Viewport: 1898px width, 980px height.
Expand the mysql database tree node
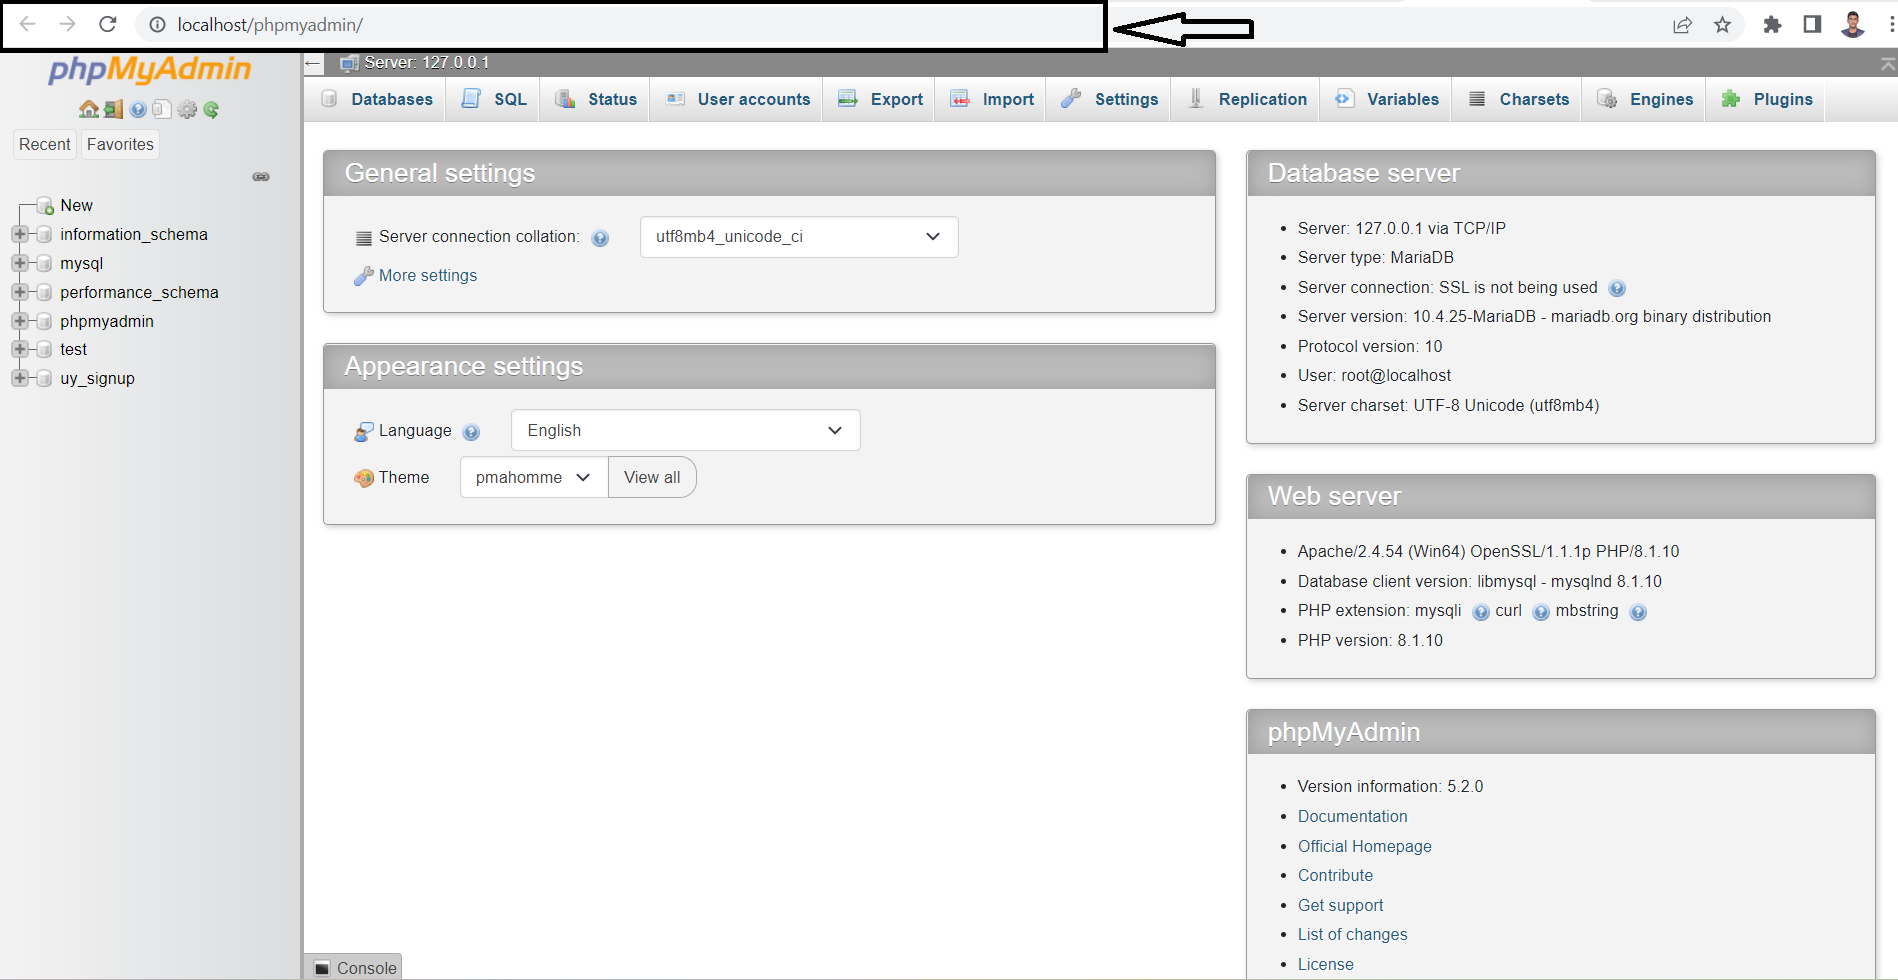click(19, 263)
